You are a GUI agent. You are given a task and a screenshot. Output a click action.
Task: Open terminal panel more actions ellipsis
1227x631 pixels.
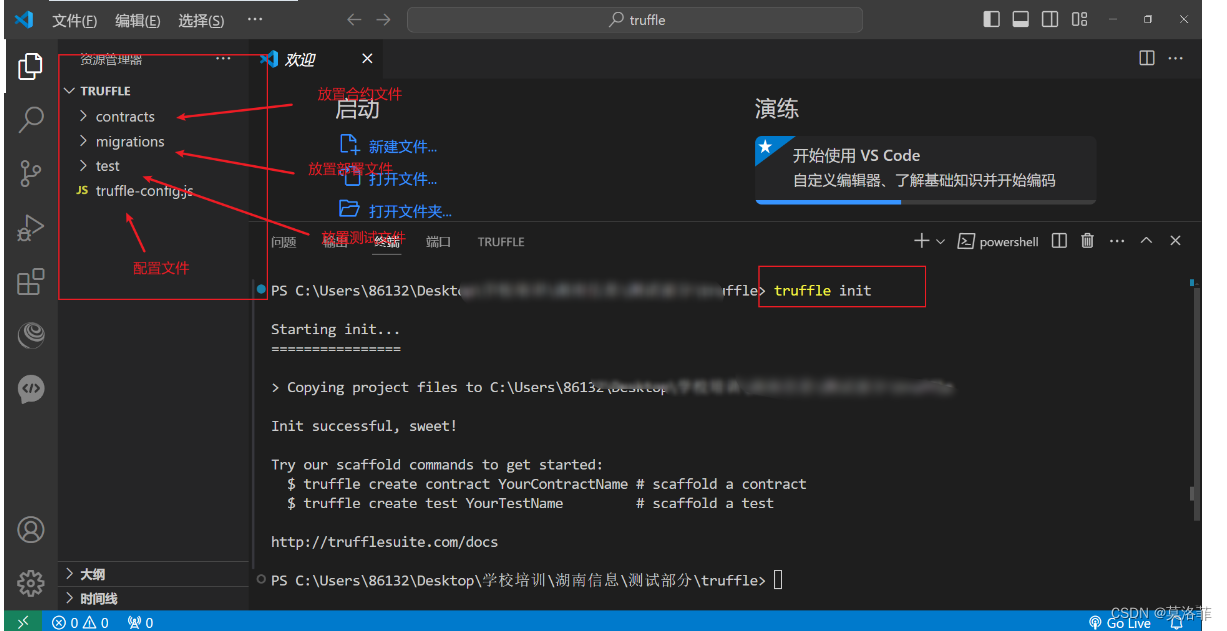pos(1117,241)
